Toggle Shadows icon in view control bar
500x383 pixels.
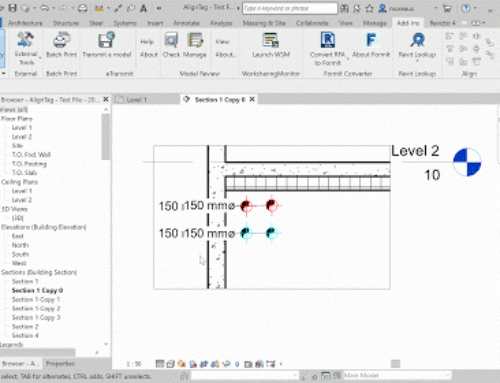193,364
